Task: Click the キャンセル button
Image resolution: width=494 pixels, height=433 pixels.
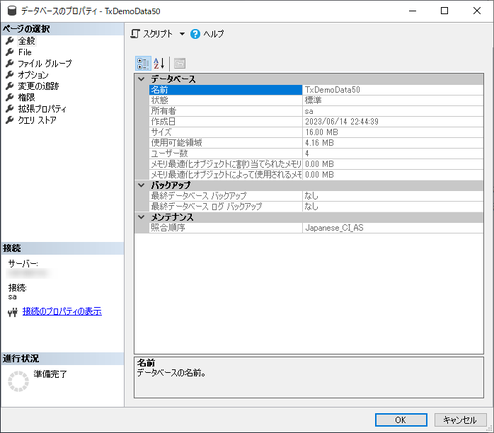Action: click(460, 420)
